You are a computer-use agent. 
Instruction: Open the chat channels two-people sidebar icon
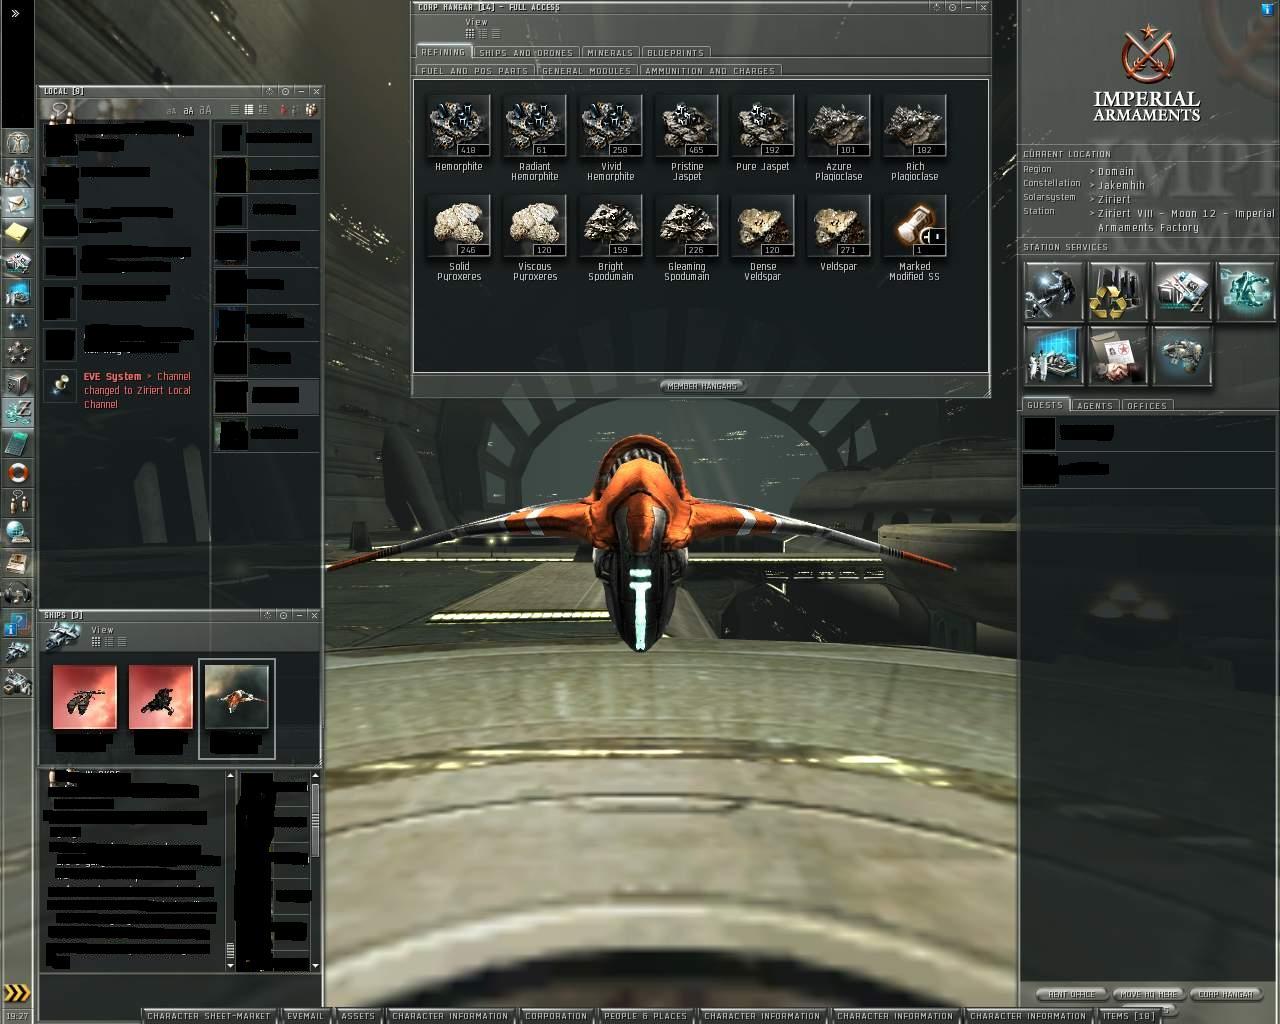pos(17,503)
